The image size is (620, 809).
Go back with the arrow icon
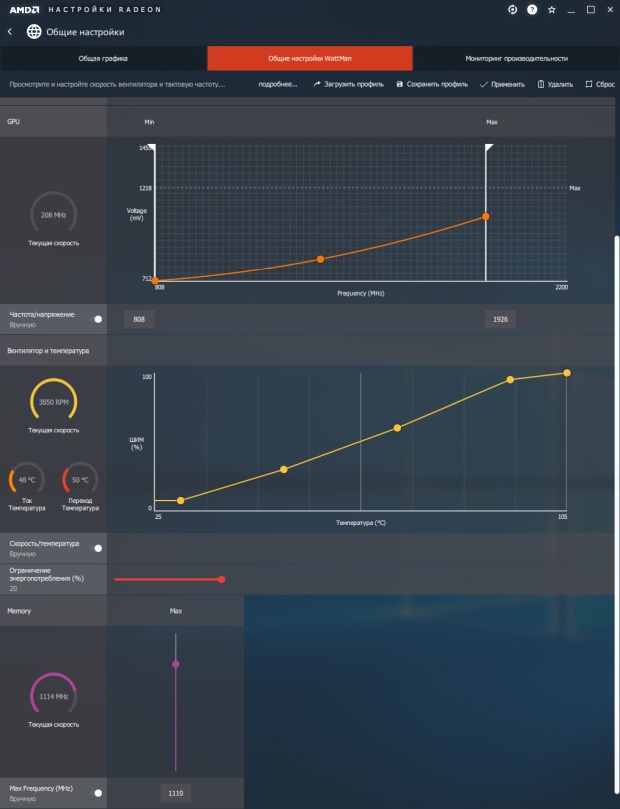coord(10,31)
